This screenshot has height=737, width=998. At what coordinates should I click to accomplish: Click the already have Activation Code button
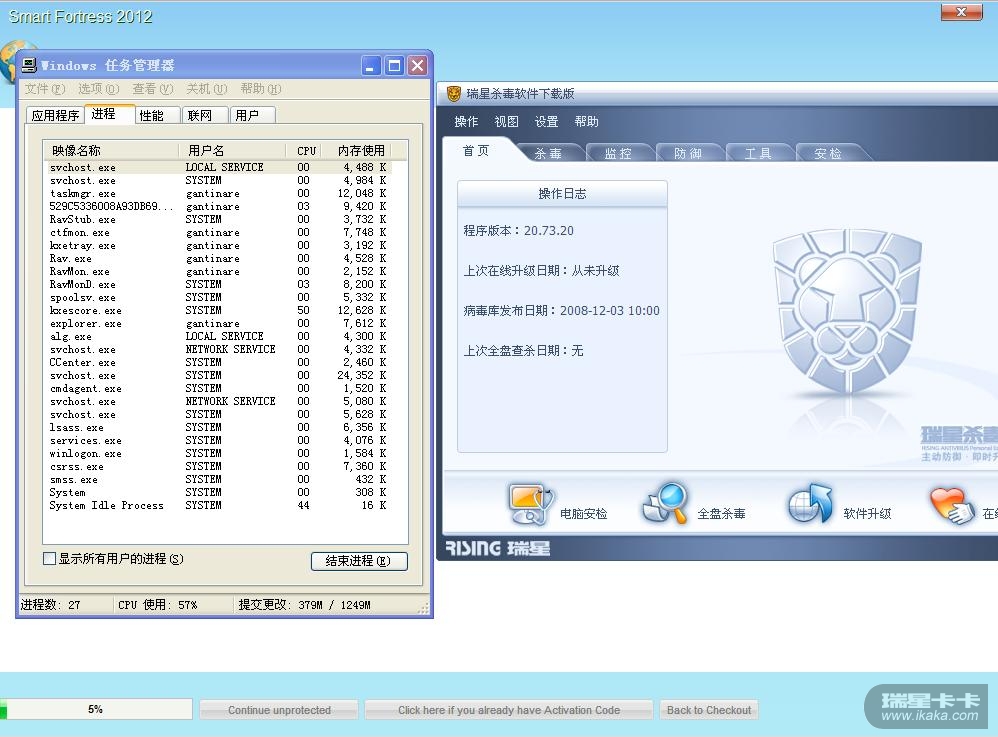point(509,710)
